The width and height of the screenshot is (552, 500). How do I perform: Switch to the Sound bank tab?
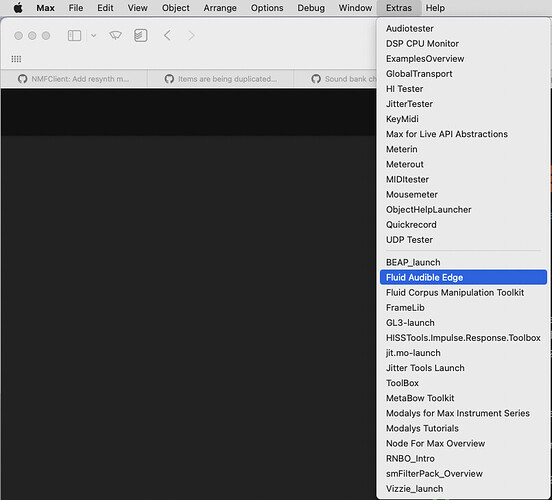pos(335,79)
